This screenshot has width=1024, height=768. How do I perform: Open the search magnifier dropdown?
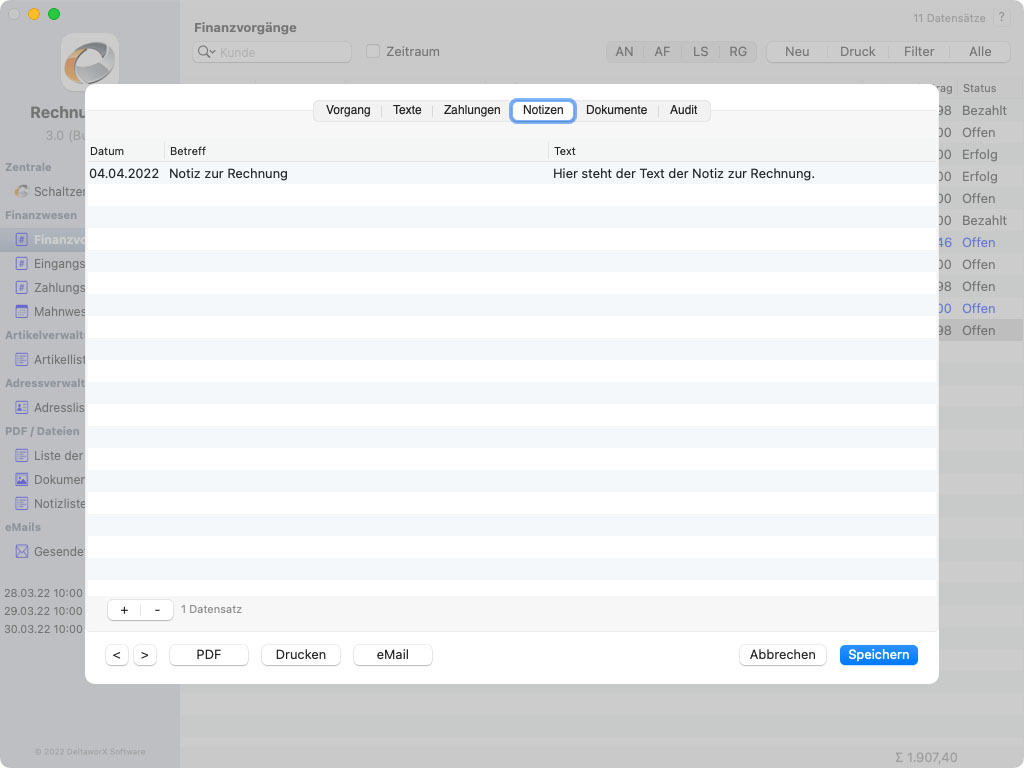tap(206, 52)
